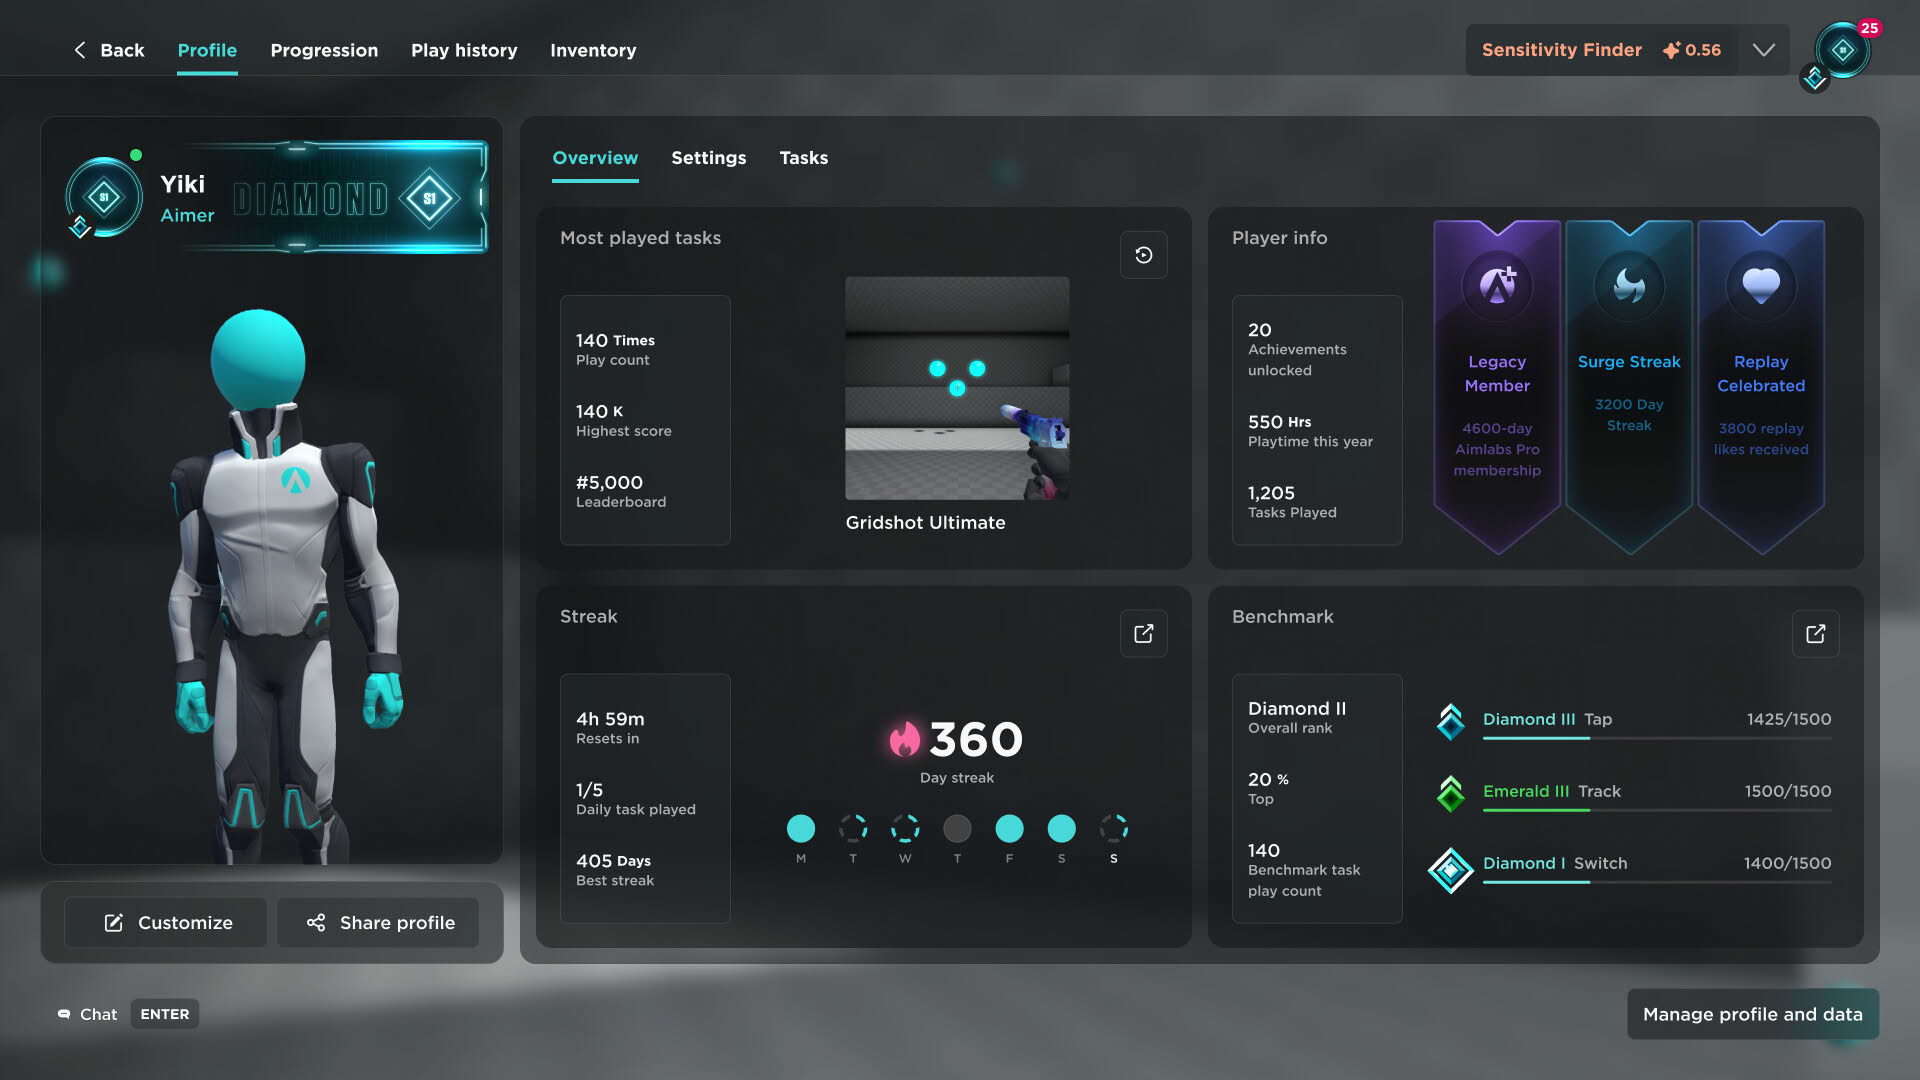
Task: Click the Wednesday dashed streak circle
Action: (905, 828)
